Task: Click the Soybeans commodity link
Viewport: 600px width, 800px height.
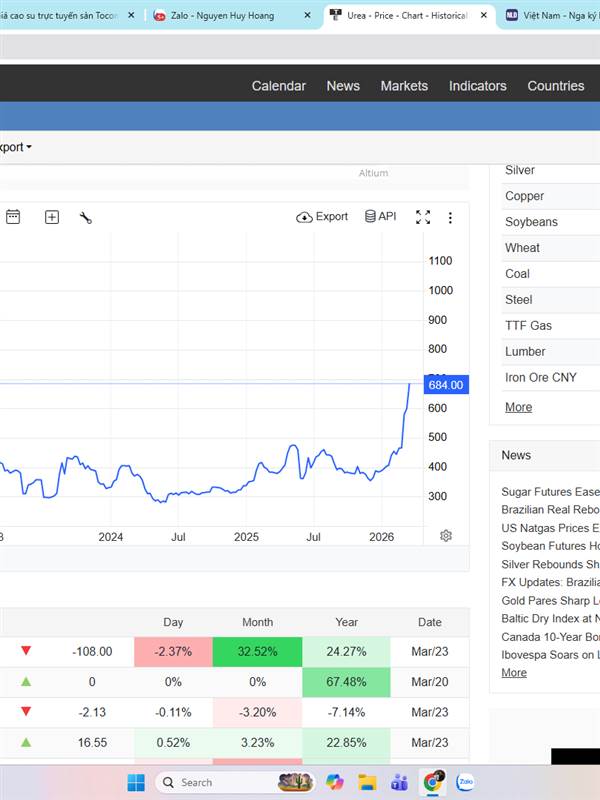Action: coord(531,222)
